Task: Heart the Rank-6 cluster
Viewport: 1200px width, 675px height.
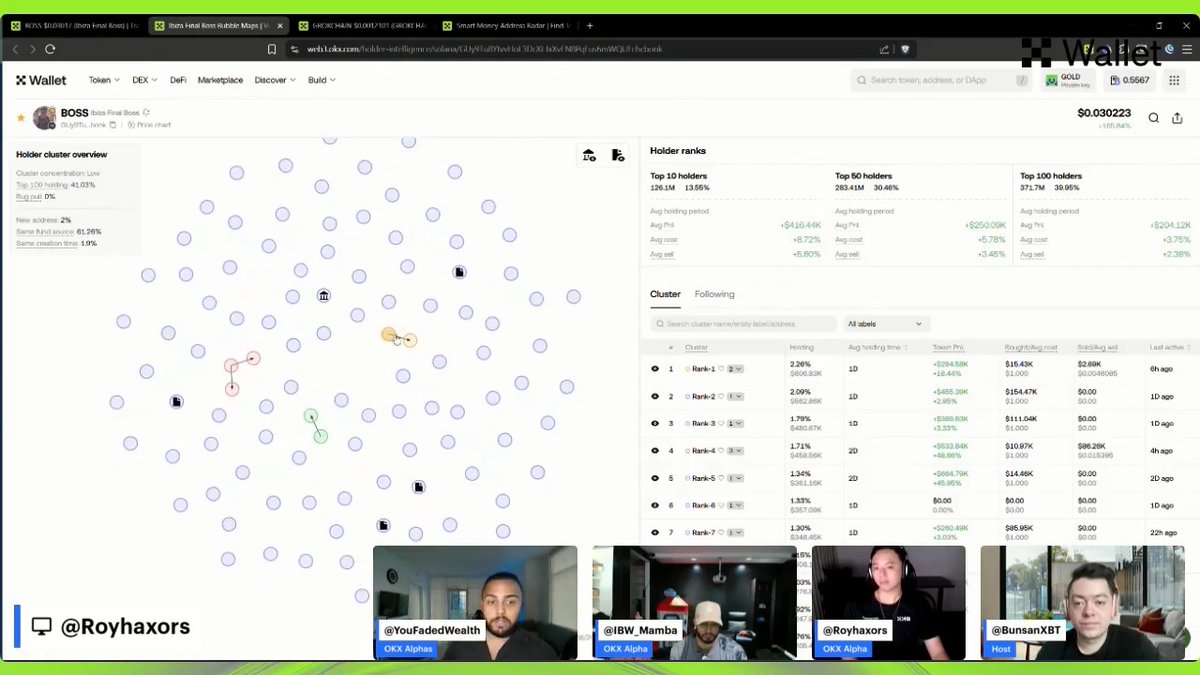Action: tap(720, 505)
